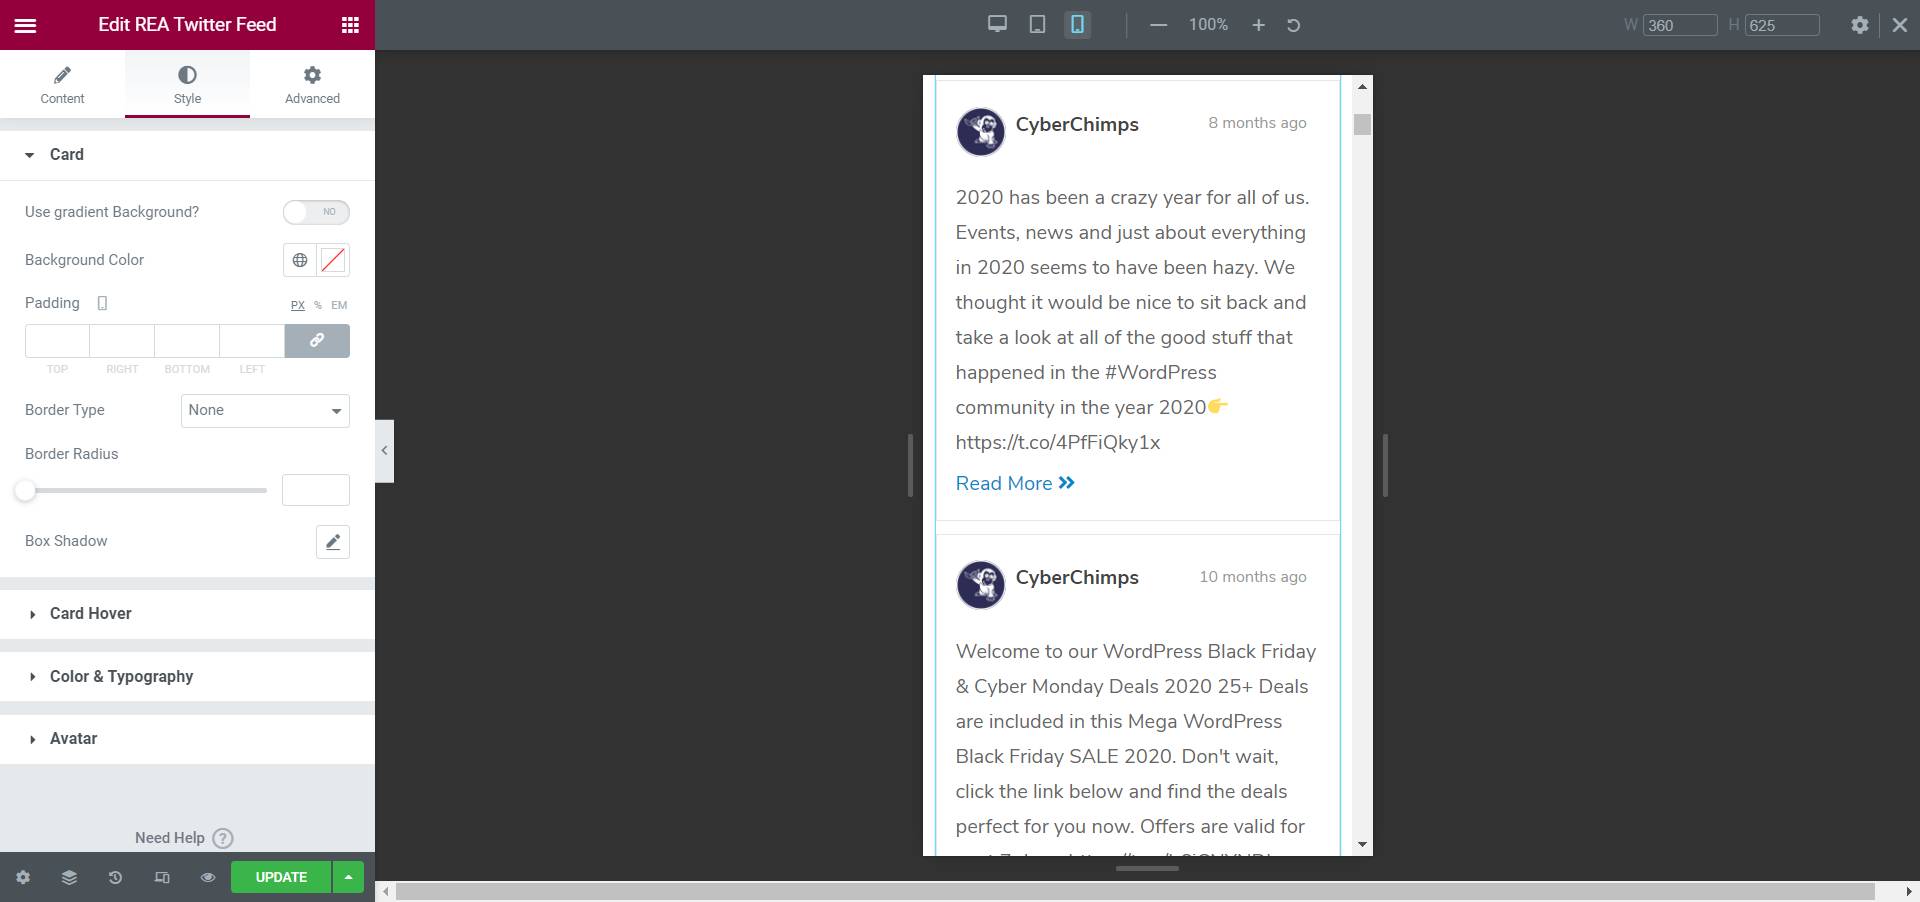Switch to Mobile preview mode

click(1077, 25)
